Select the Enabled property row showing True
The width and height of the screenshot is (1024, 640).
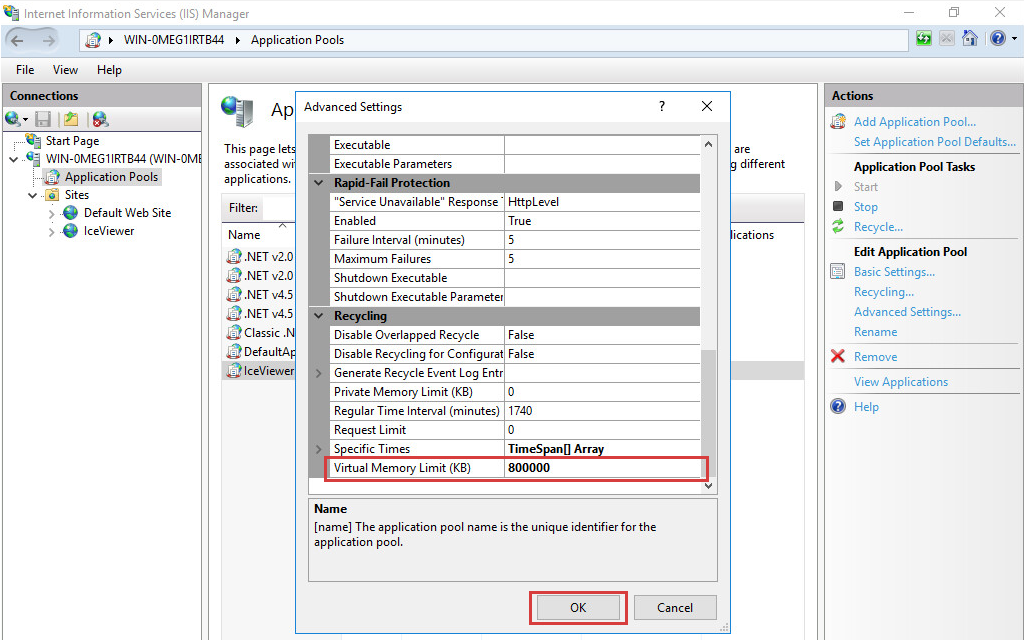[515, 221]
